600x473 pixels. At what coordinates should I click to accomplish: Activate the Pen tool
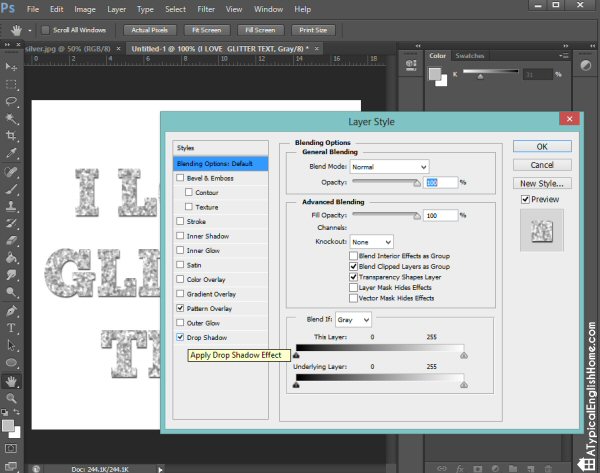11,310
